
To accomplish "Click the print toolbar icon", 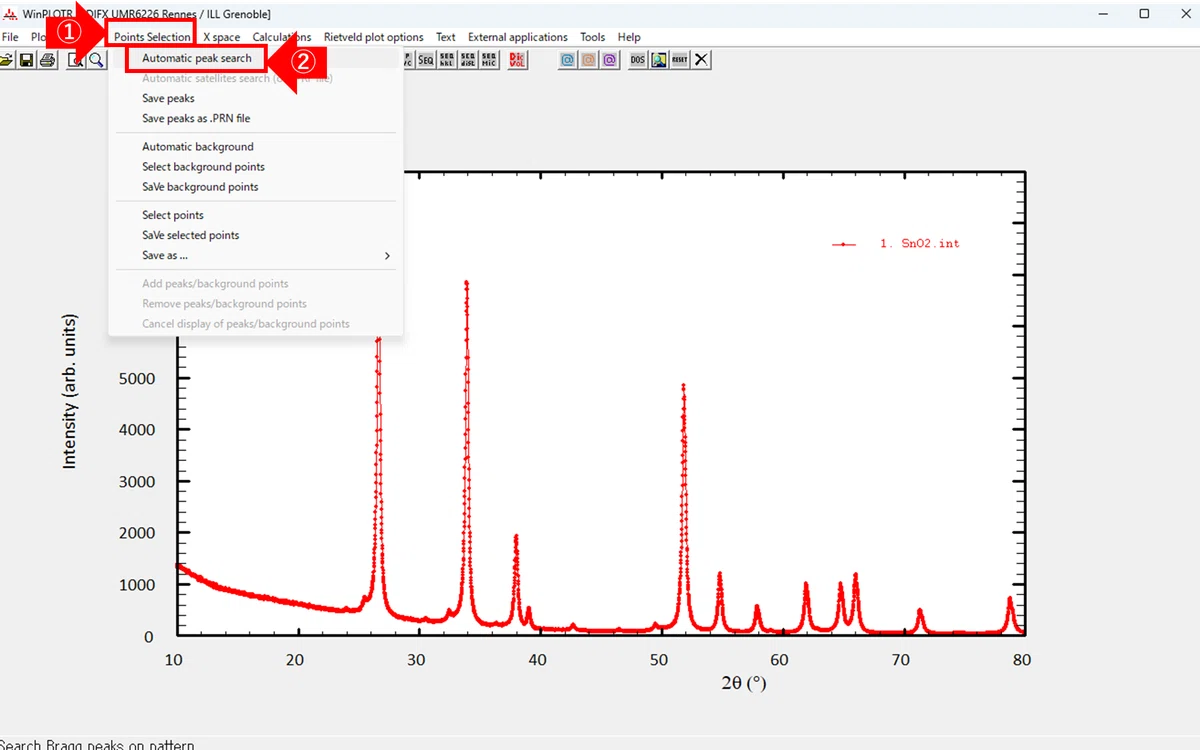I will (x=47, y=60).
